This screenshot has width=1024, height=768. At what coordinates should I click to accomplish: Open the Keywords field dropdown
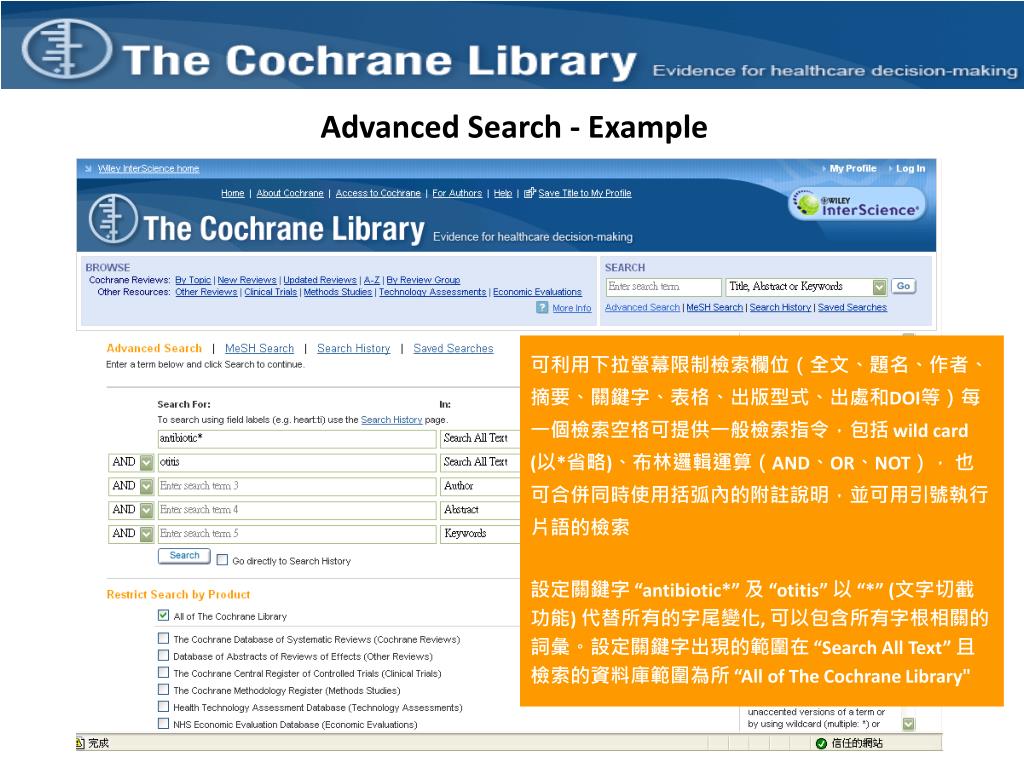coord(480,534)
